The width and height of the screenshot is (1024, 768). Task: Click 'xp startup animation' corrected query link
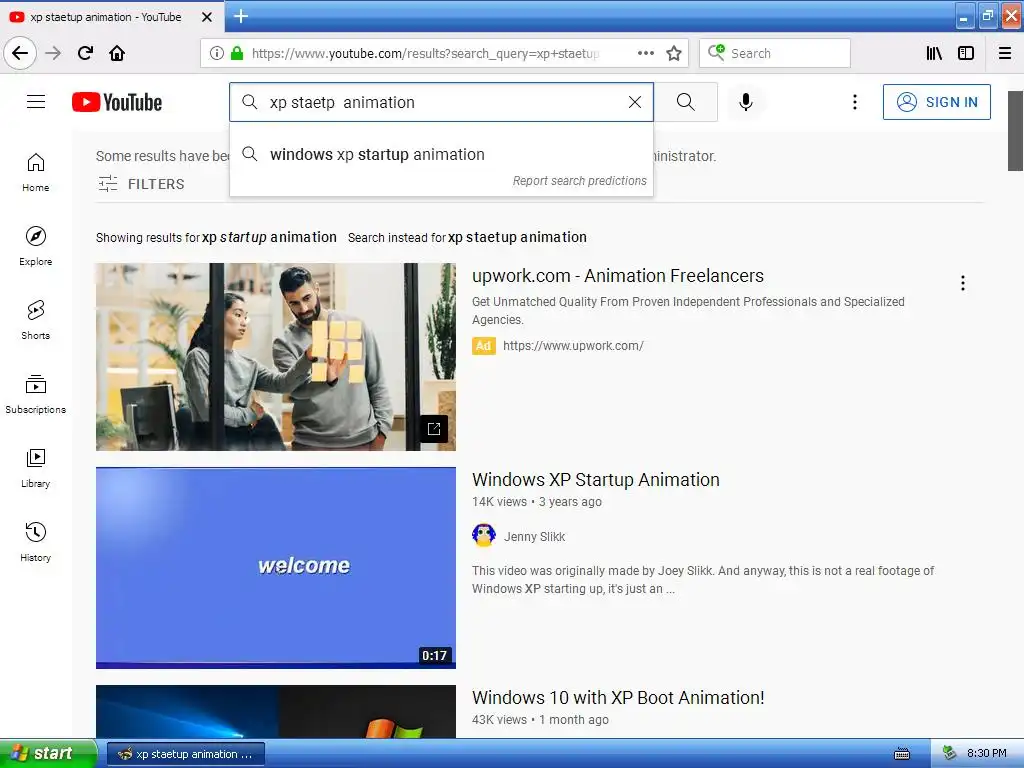tap(269, 237)
